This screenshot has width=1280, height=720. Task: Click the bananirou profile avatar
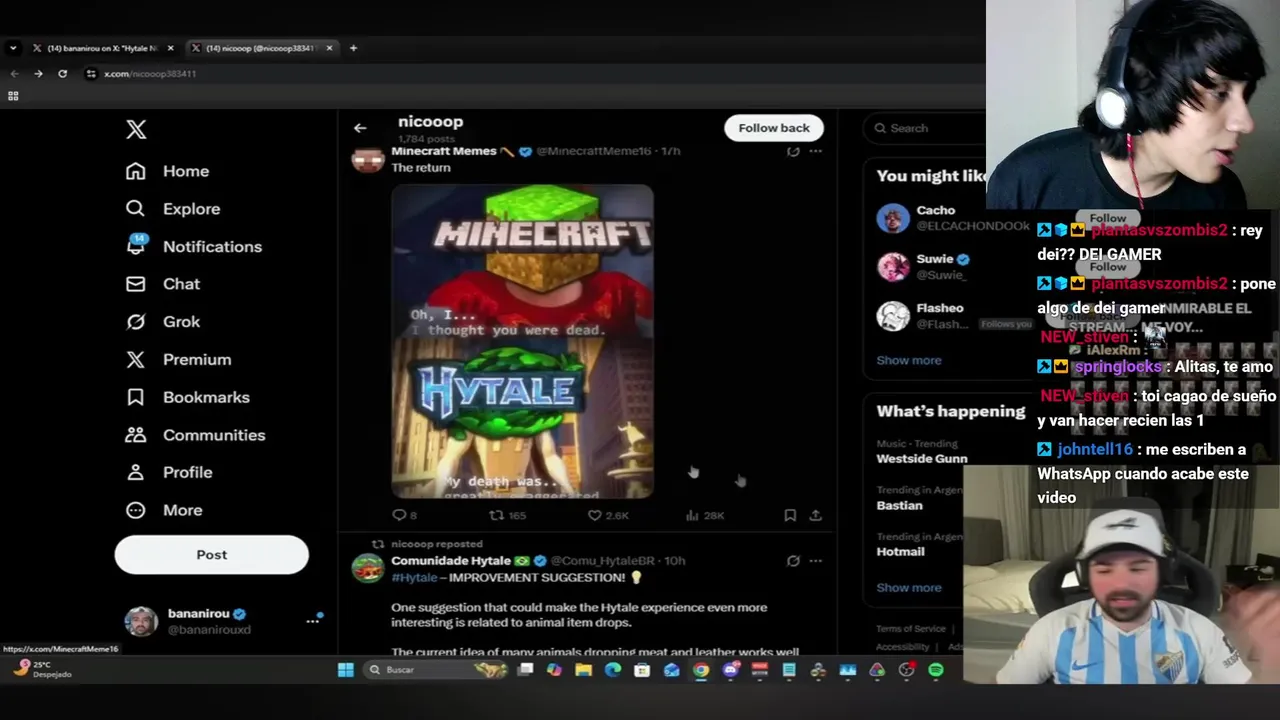coord(141,621)
